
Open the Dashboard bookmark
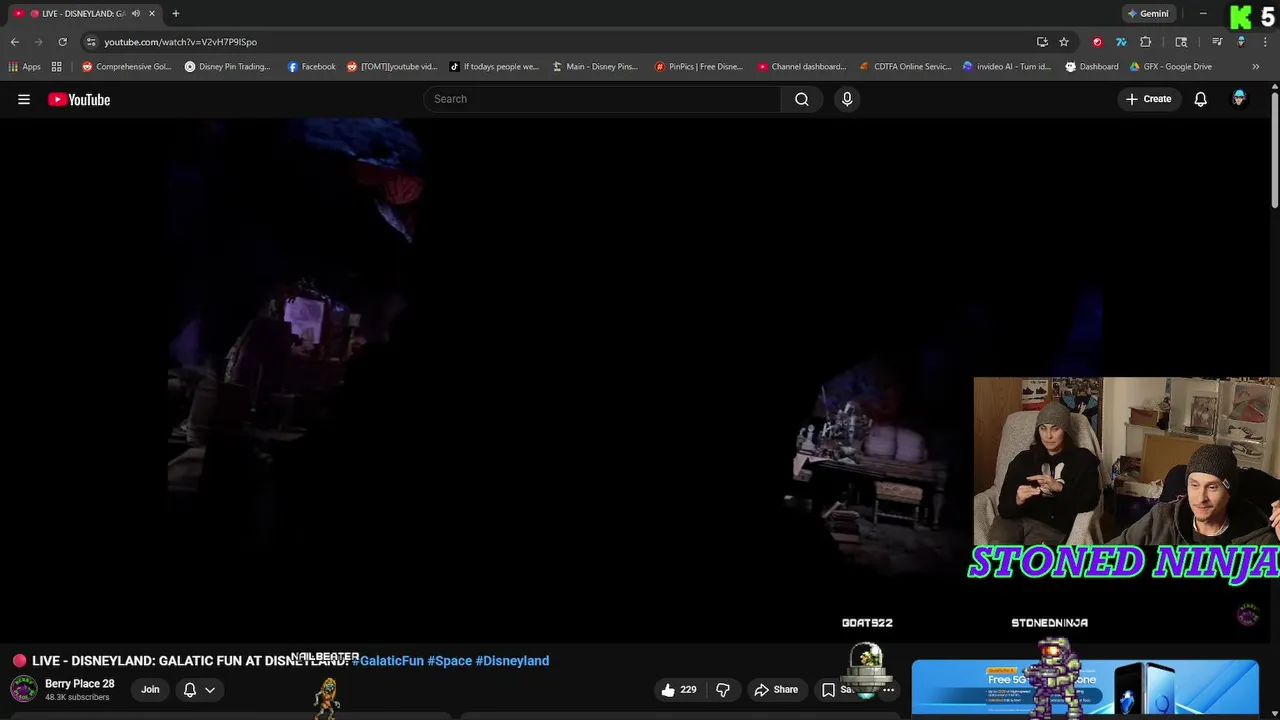1092,67
